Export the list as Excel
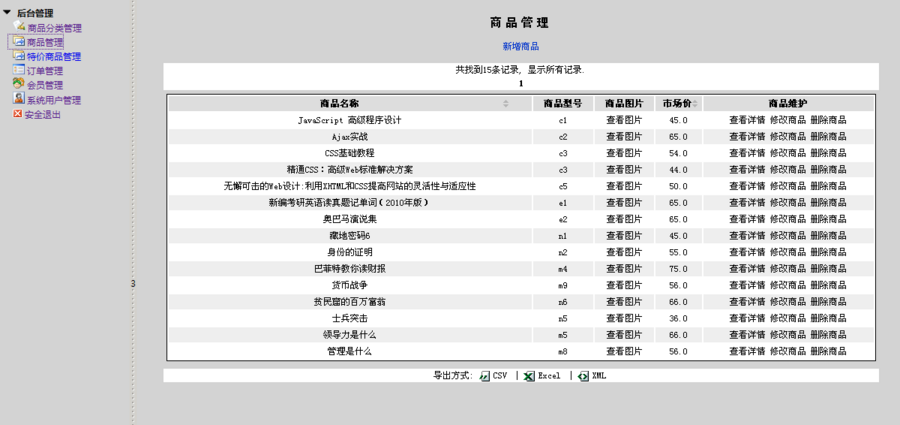The height and width of the screenshot is (425, 900). 549,376
